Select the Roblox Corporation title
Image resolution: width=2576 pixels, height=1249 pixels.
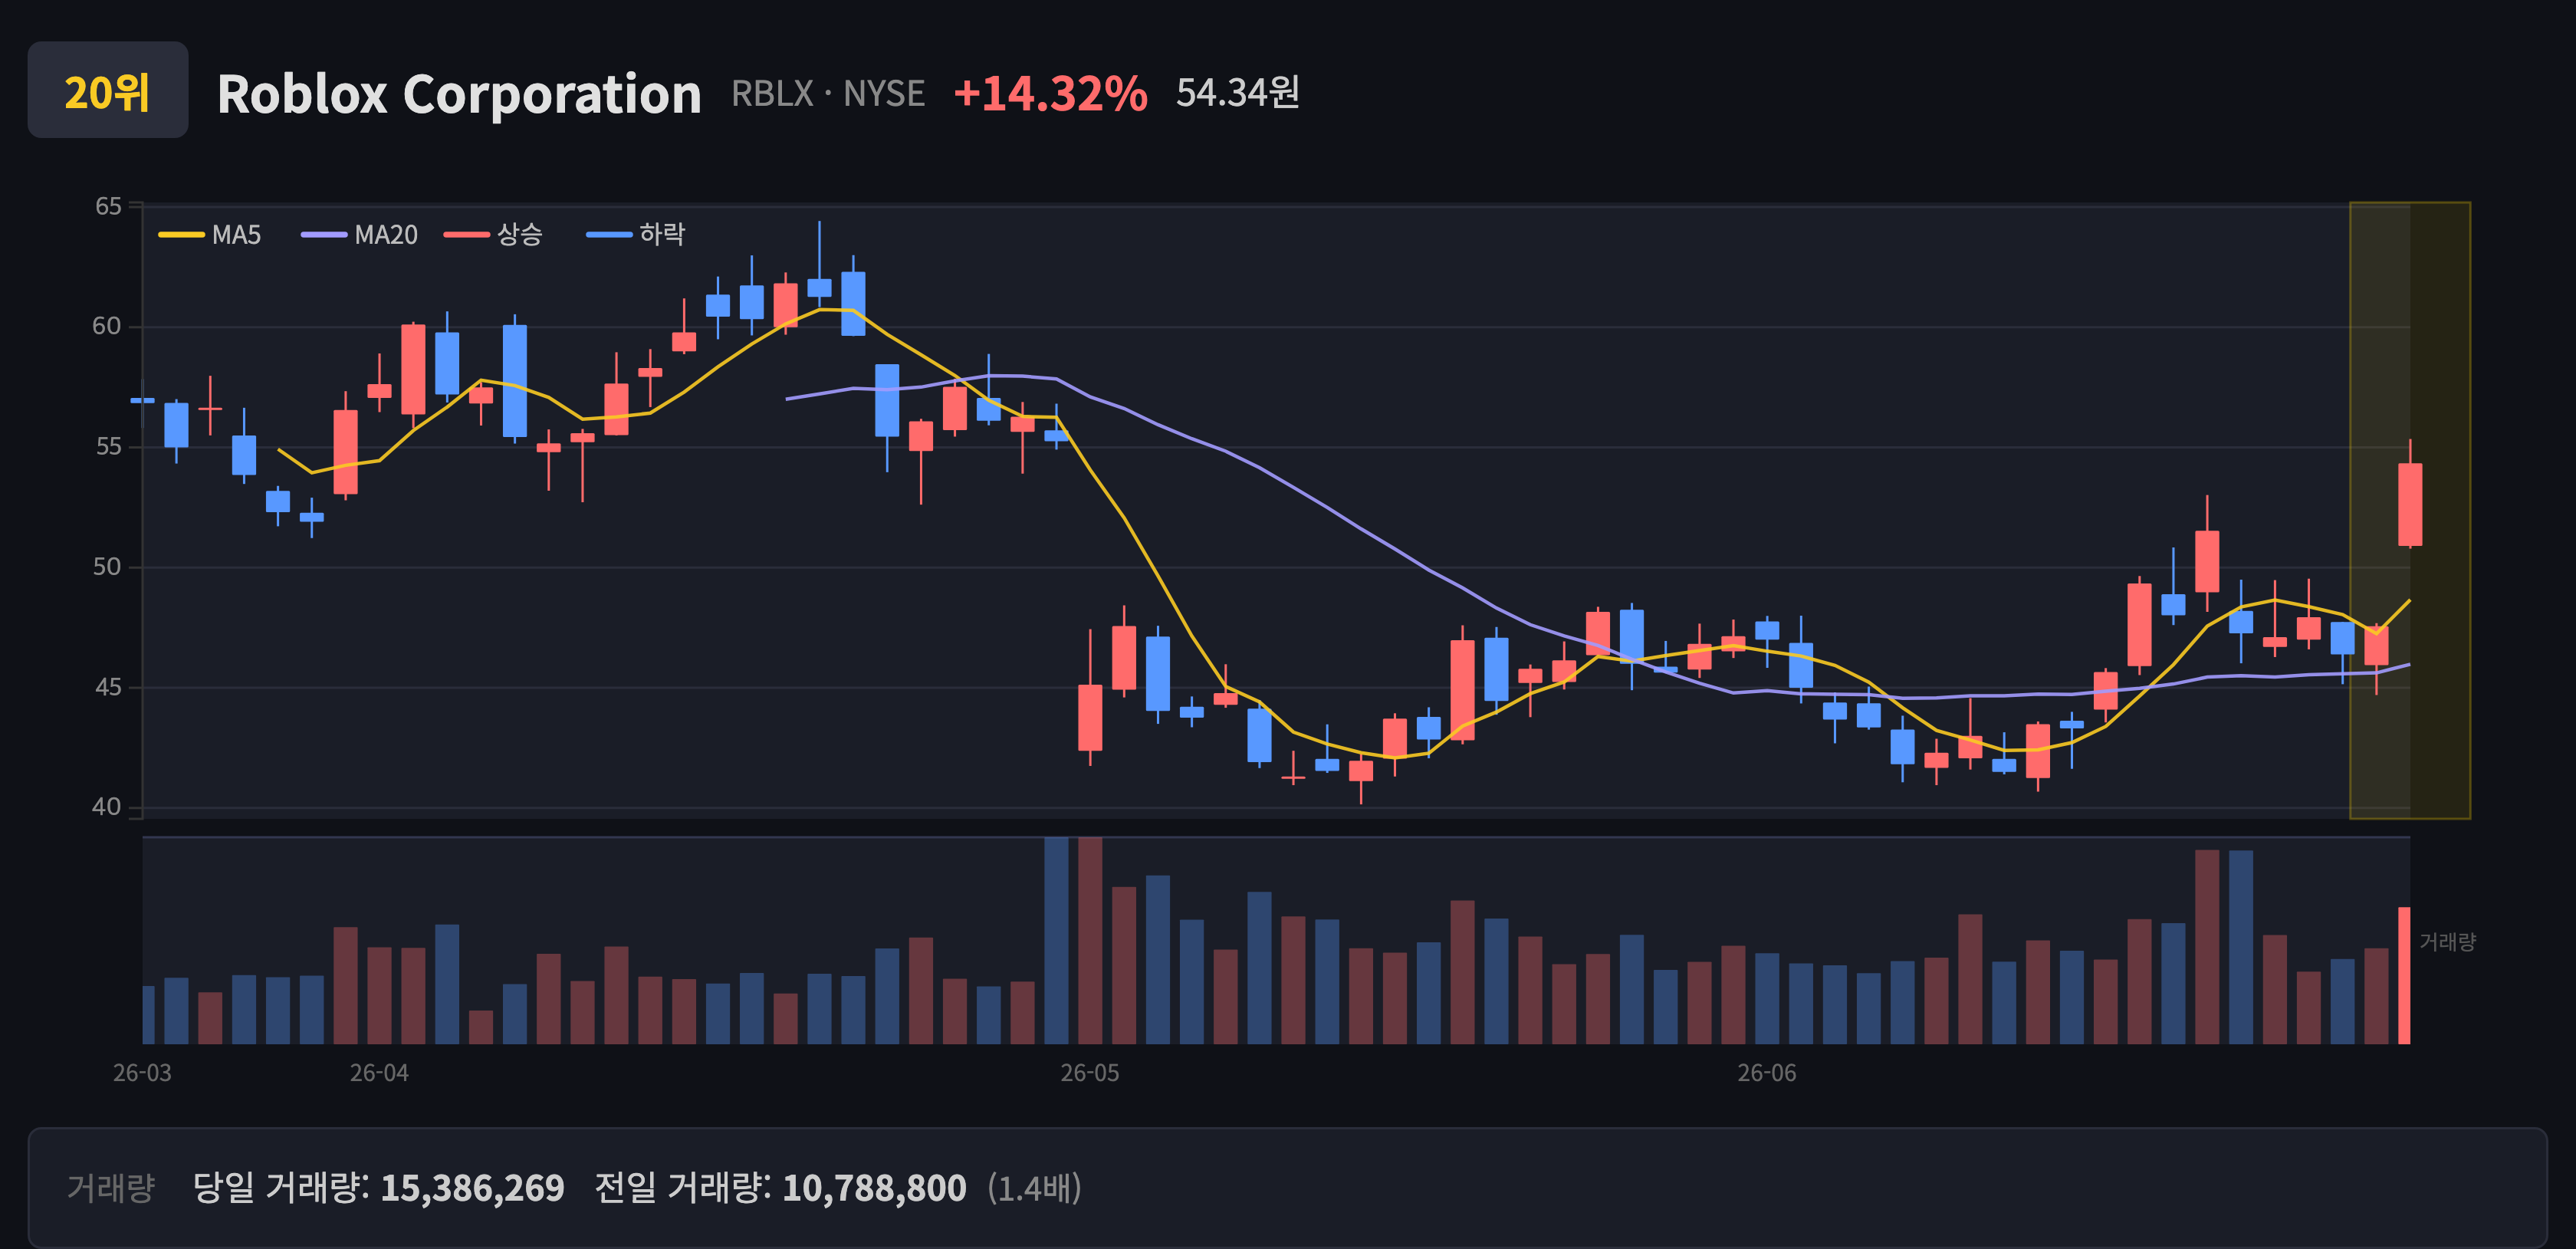(x=459, y=94)
